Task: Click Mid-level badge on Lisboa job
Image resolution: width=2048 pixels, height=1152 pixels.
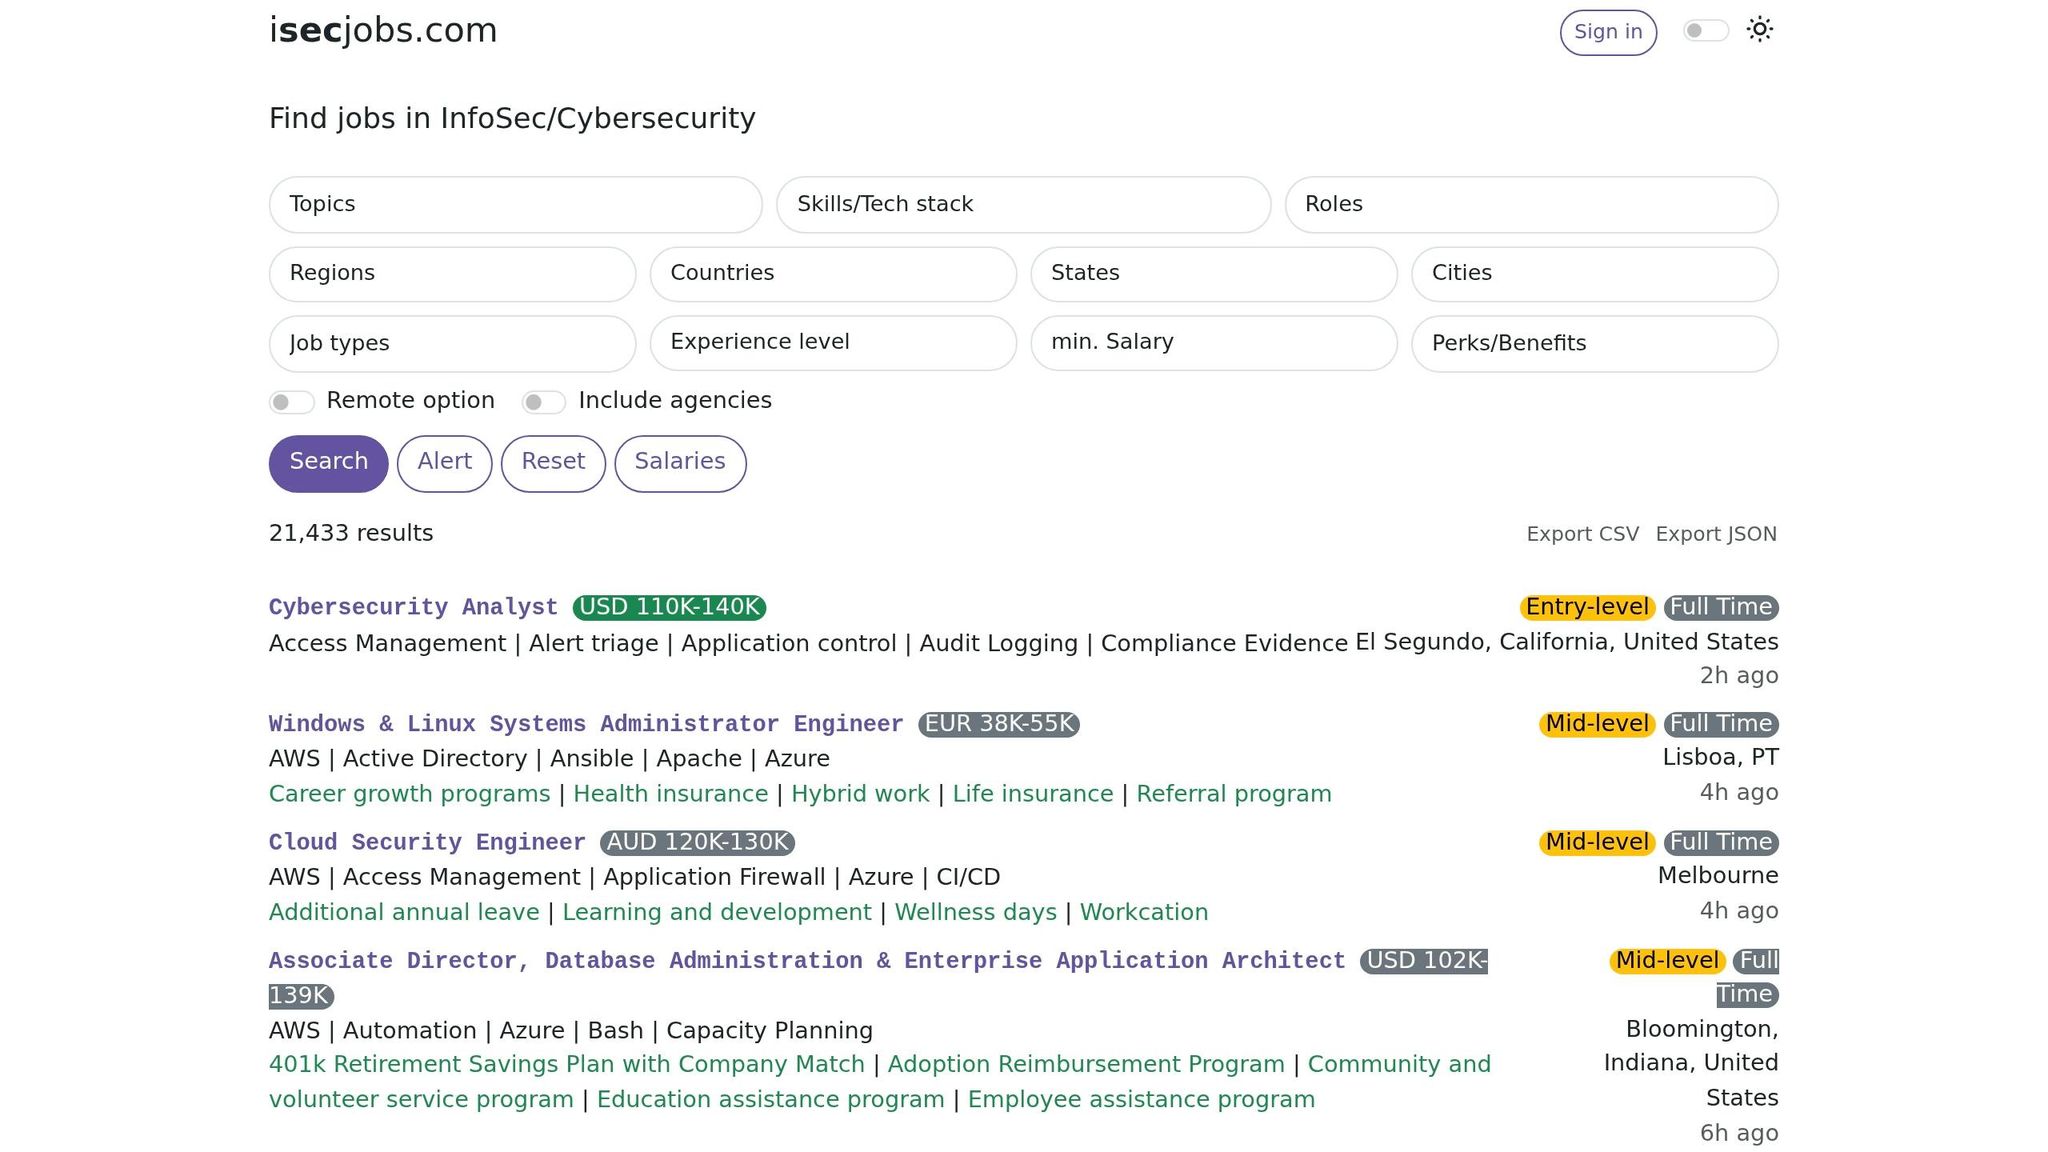Action: pyautogui.click(x=1597, y=724)
